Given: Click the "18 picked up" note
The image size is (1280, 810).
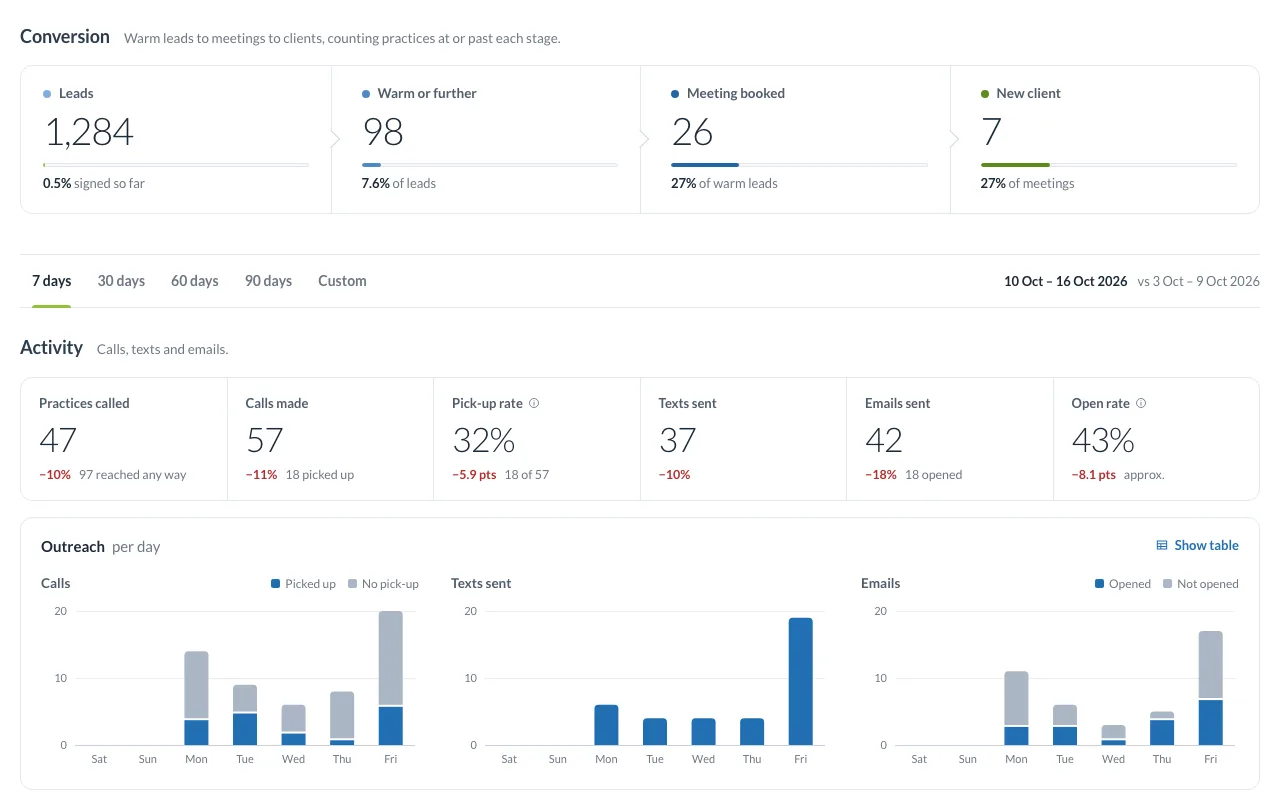Looking at the screenshot, I should (320, 475).
